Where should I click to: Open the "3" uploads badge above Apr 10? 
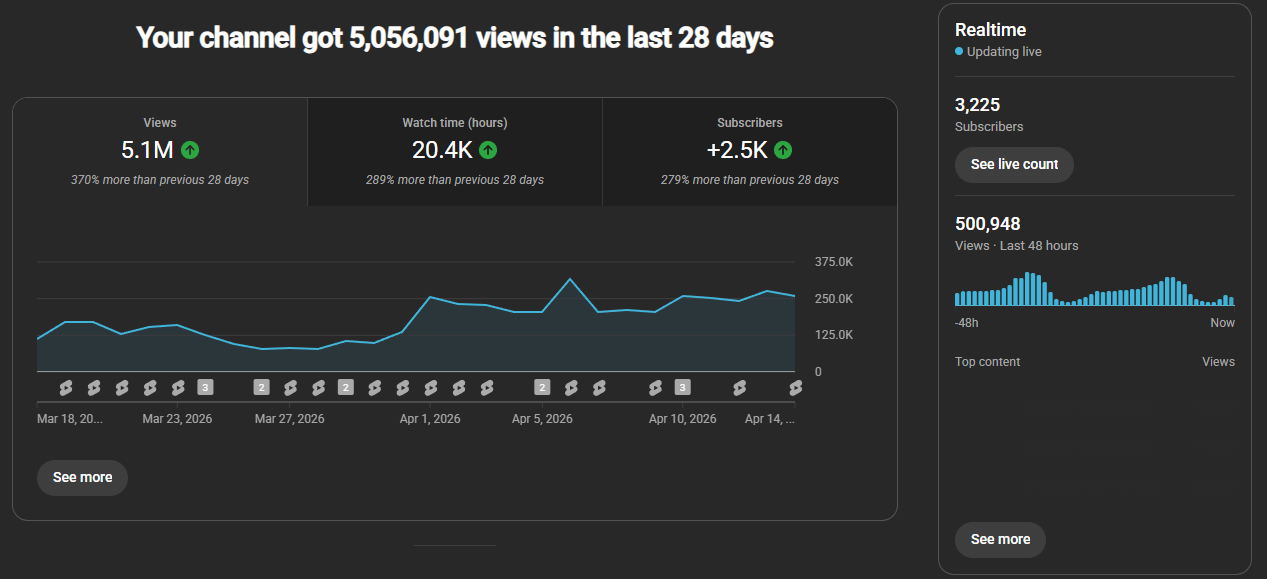[683, 387]
